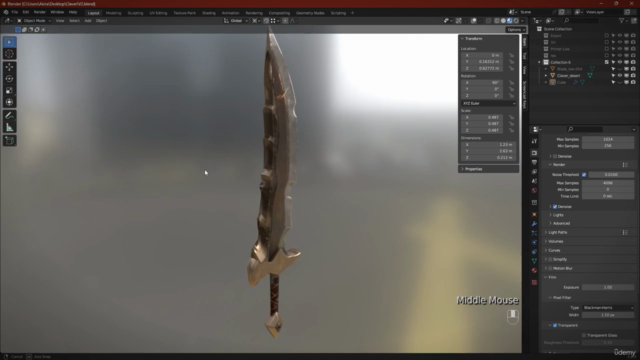Select the Annotate tool
The image size is (640, 360).
(x=9, y=116)
